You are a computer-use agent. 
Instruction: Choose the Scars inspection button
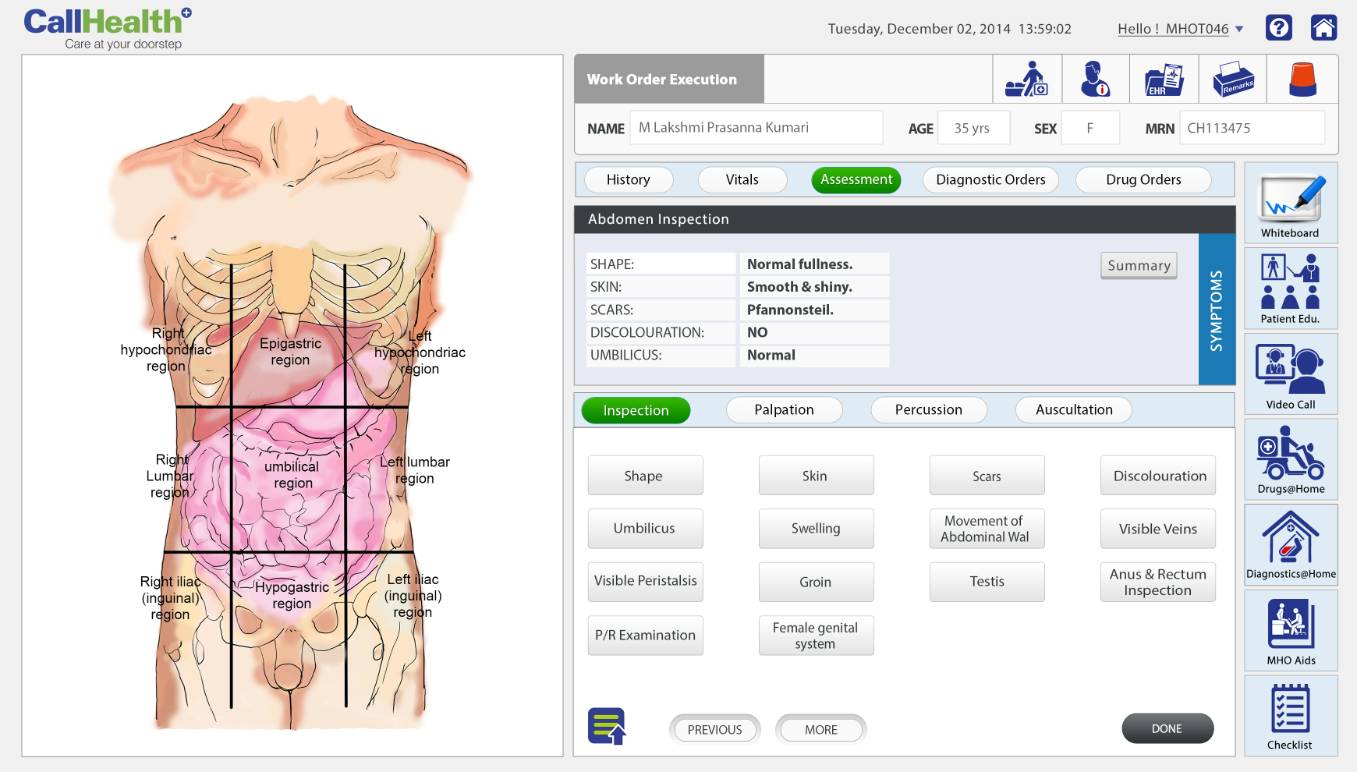point(987,476)
